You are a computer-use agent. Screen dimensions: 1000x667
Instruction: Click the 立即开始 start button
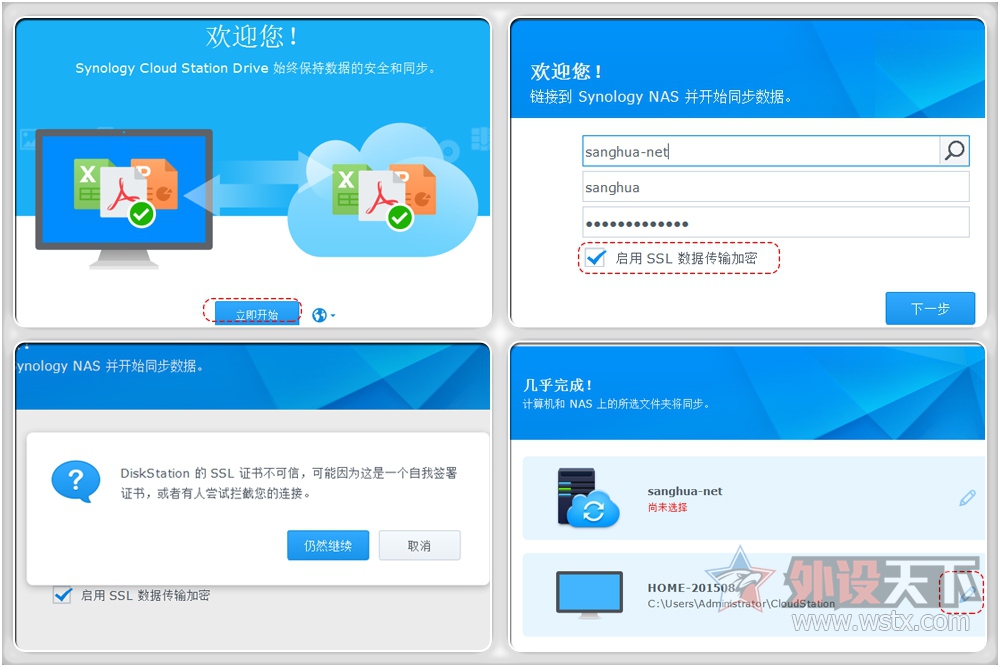tap(257, 314)
